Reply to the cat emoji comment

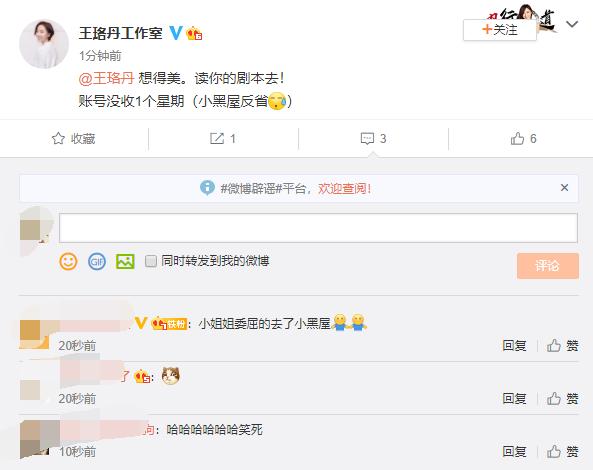(x=514, y=398)
